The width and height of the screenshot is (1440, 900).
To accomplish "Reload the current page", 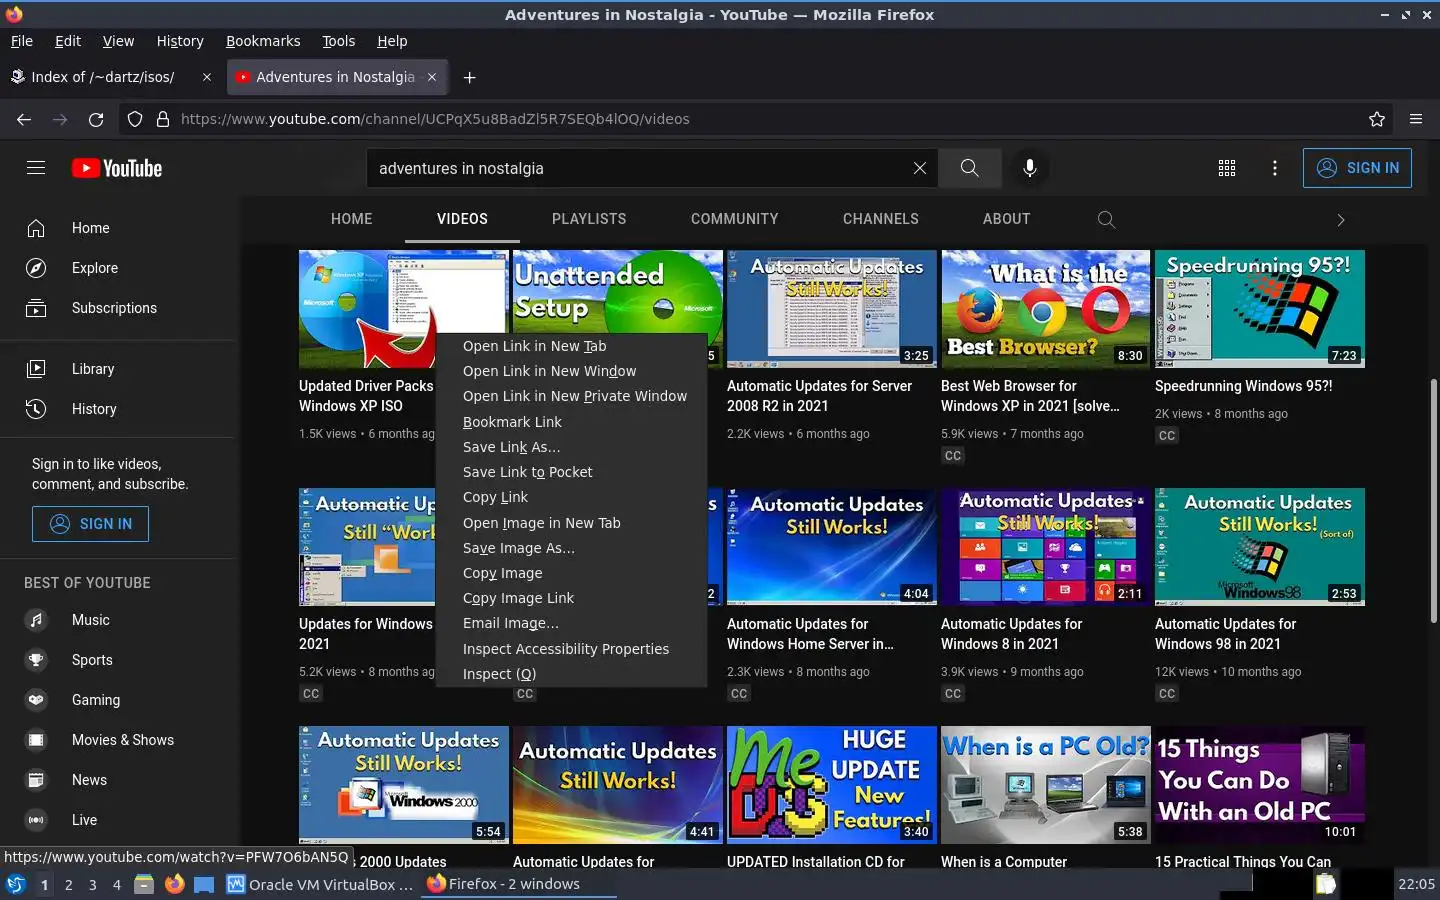I will [96, 119].
